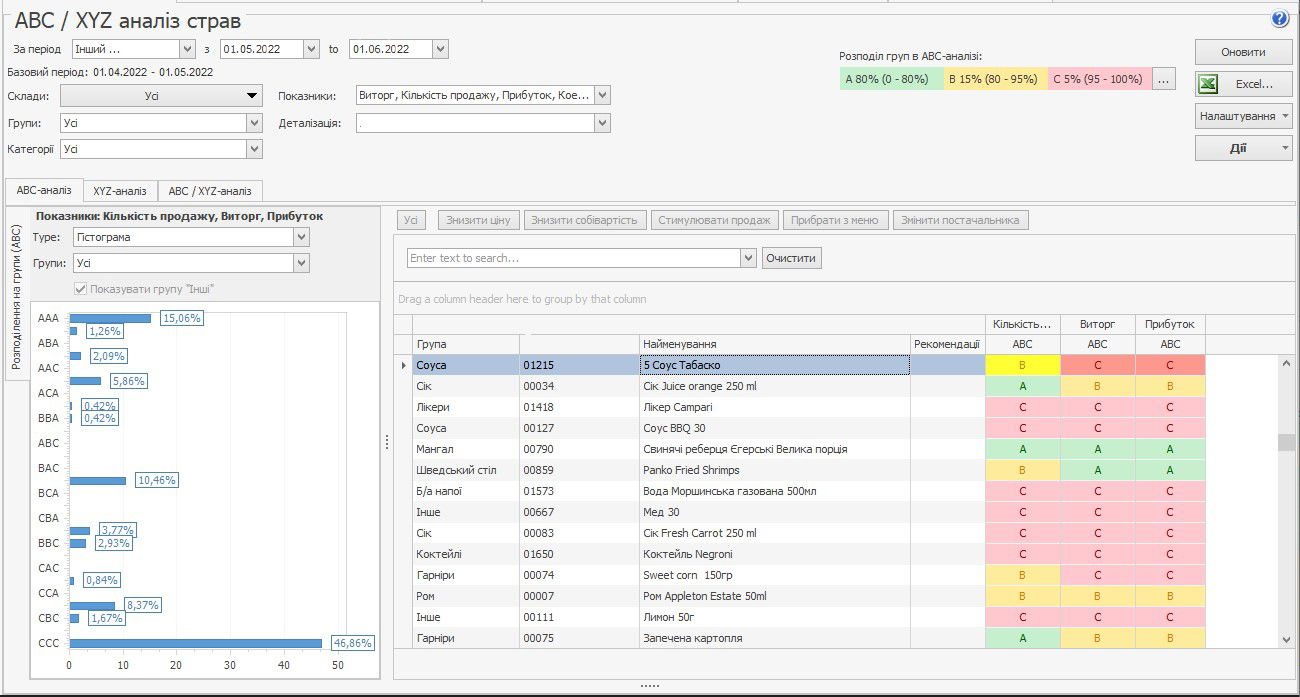Open the Показники indicators dropdown
This screenshot has height=697, width=1300.
(601, 96)
